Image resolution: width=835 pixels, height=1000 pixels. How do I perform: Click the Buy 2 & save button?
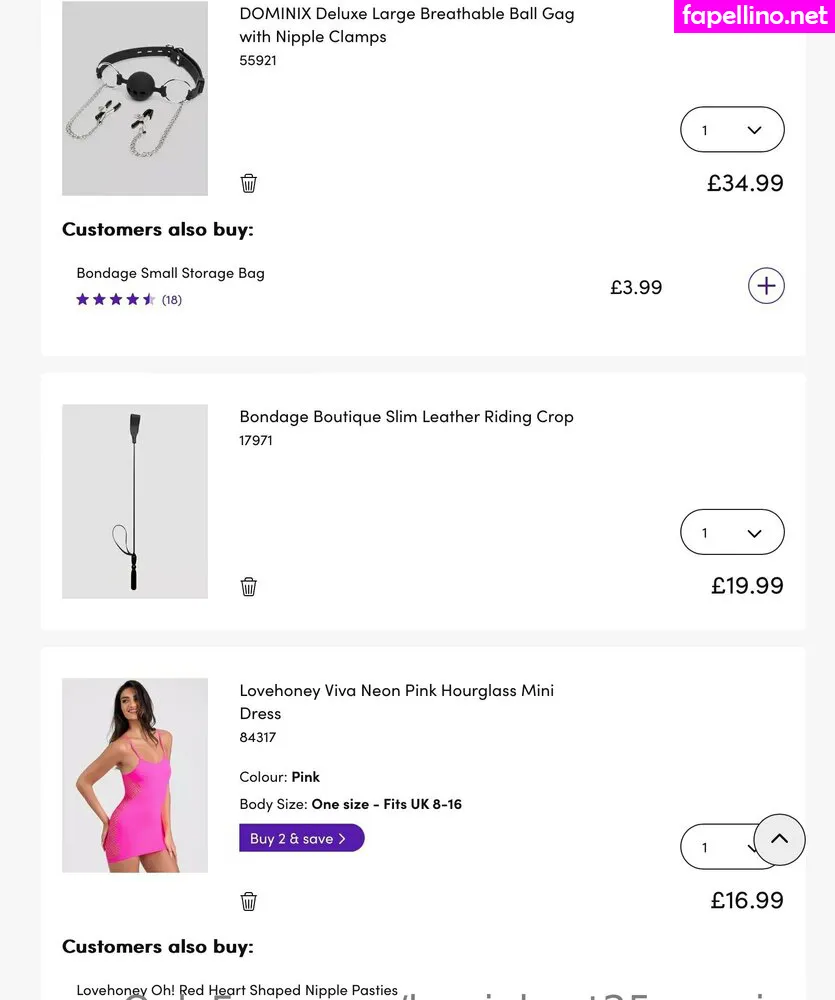pyautogui.click(x=301, y=838)
